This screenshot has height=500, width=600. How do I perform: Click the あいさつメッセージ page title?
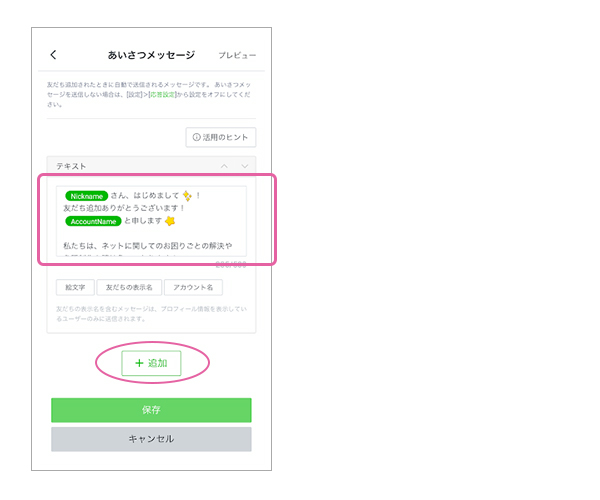[151, 55]
